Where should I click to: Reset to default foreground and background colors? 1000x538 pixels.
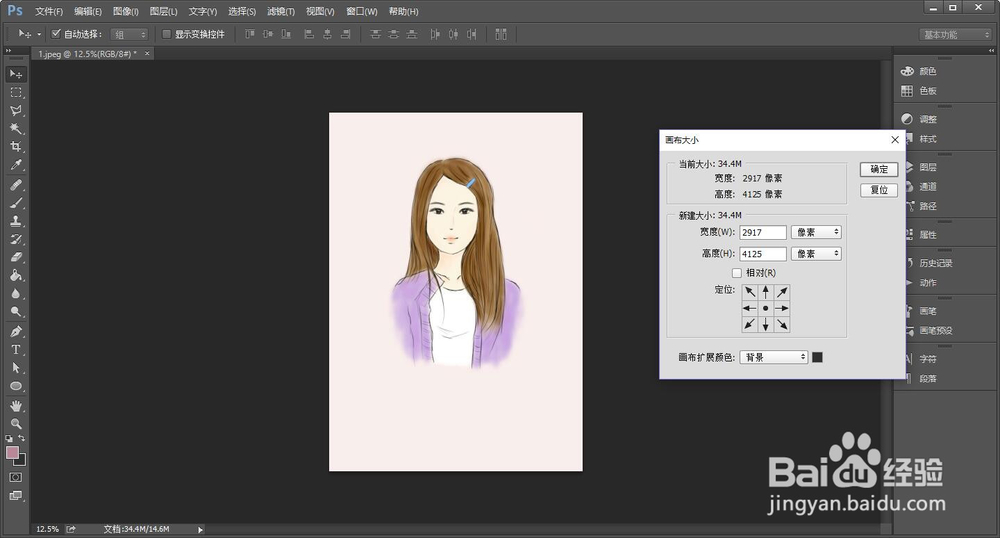pos(9,439)
